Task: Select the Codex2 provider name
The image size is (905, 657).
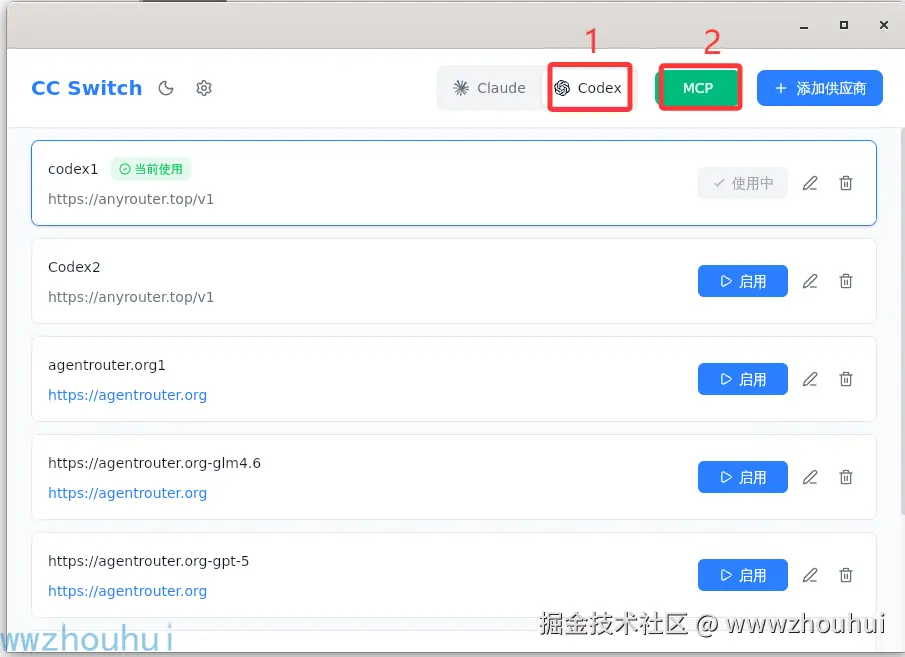Action: click(x=74, y=267)
